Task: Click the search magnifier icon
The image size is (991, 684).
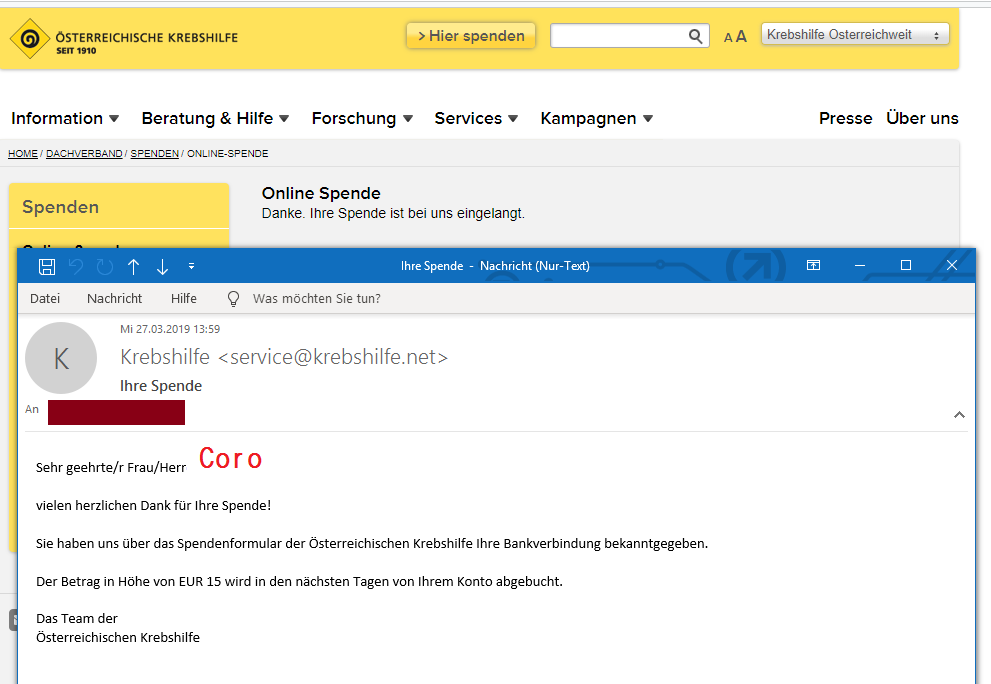Action: pos(695,36)
